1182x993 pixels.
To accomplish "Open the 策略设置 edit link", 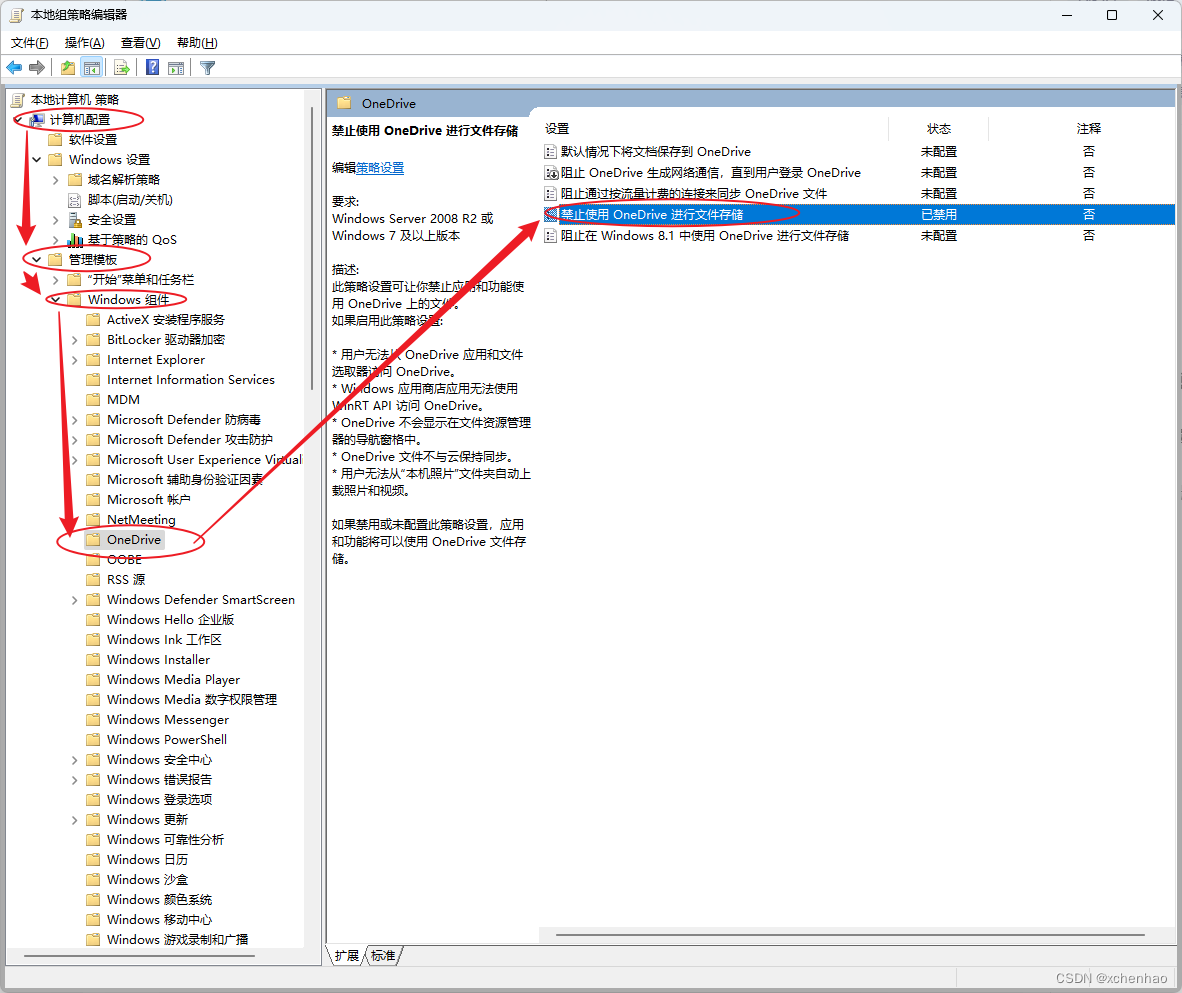I will click(x=380, y=168).
